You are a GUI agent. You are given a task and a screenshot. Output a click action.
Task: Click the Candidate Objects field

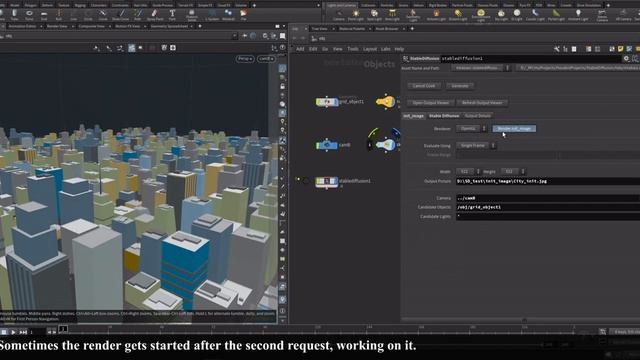tap(548, 207)
